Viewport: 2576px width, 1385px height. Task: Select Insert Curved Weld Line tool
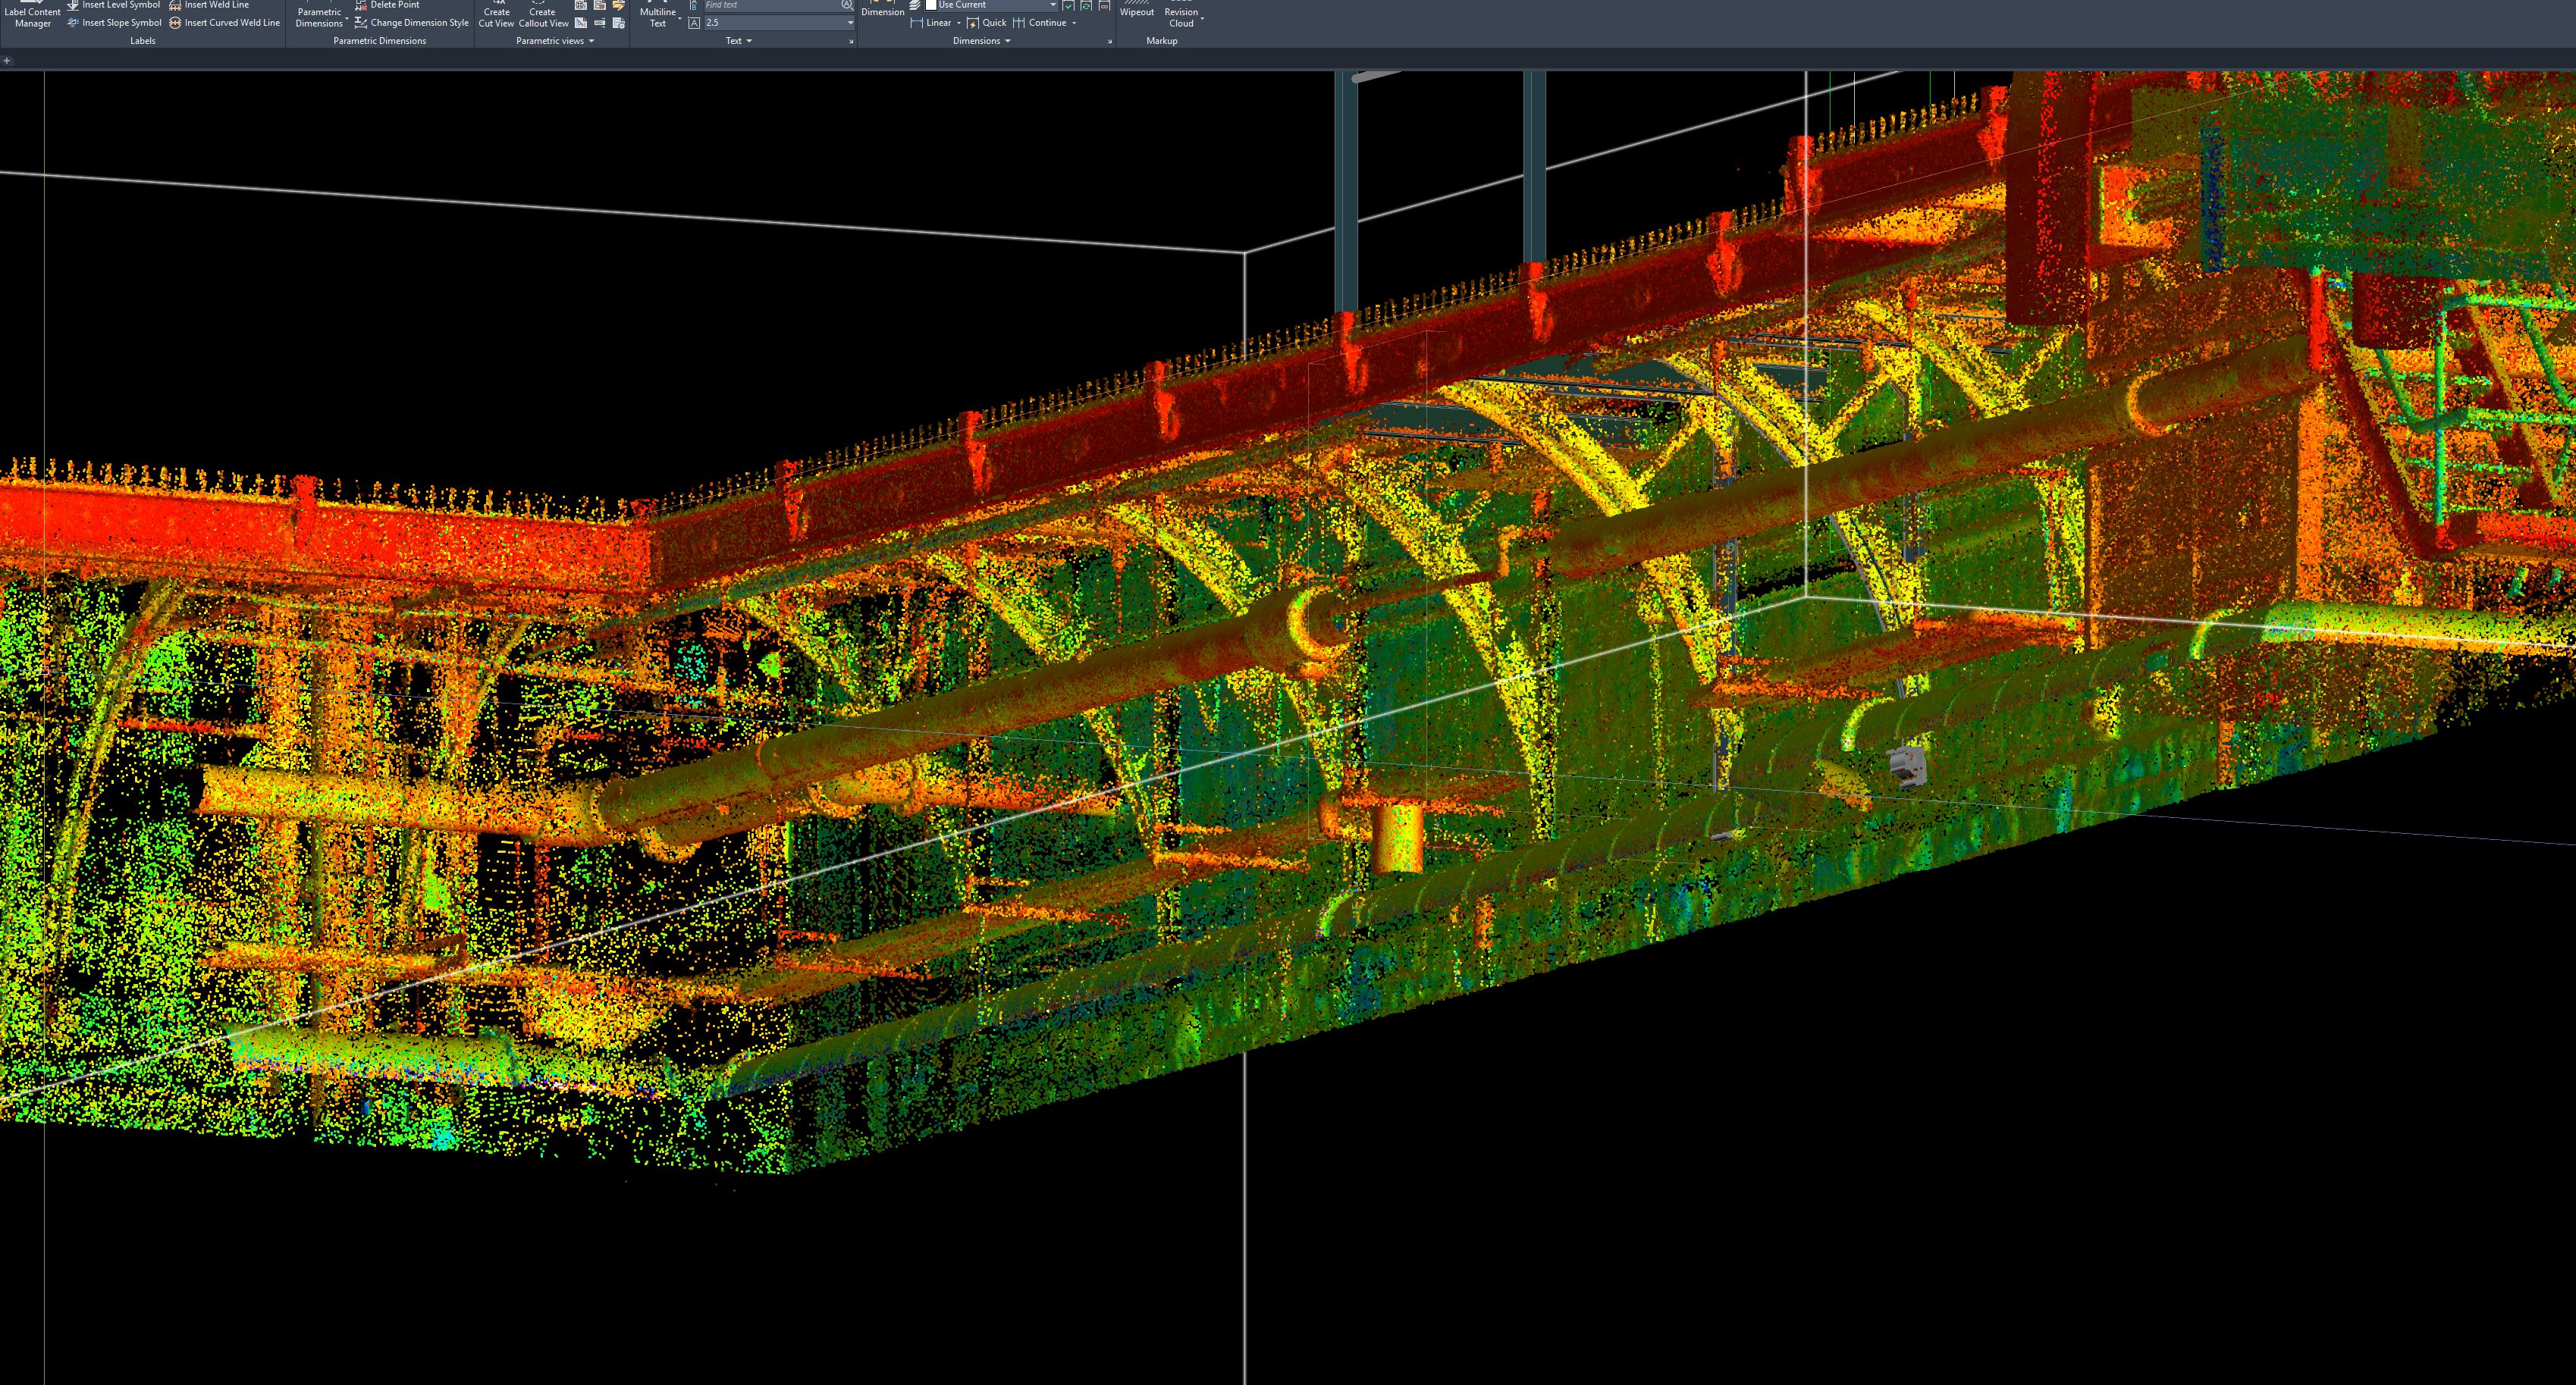[230, 22]
